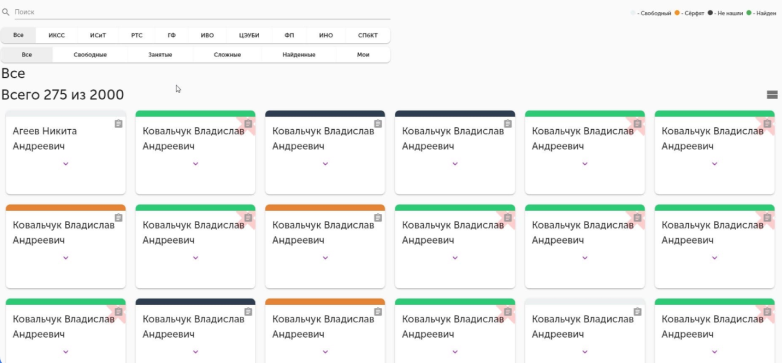Select the ЦЭУБИ faculty tab
The image size is (782, 363).
249,35
